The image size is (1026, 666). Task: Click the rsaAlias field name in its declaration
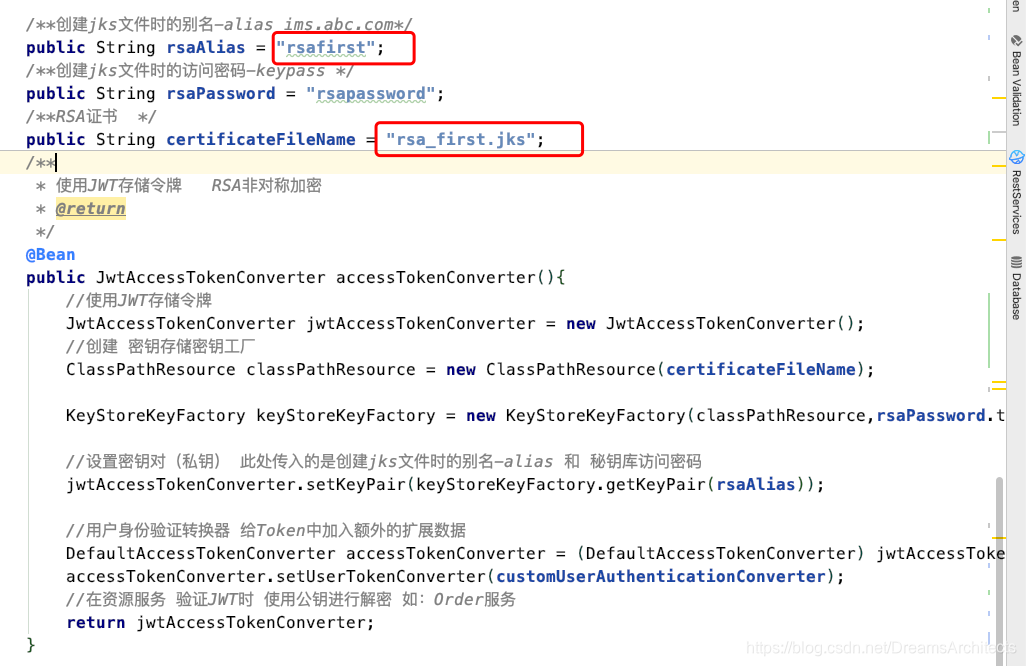click(206, 48)
